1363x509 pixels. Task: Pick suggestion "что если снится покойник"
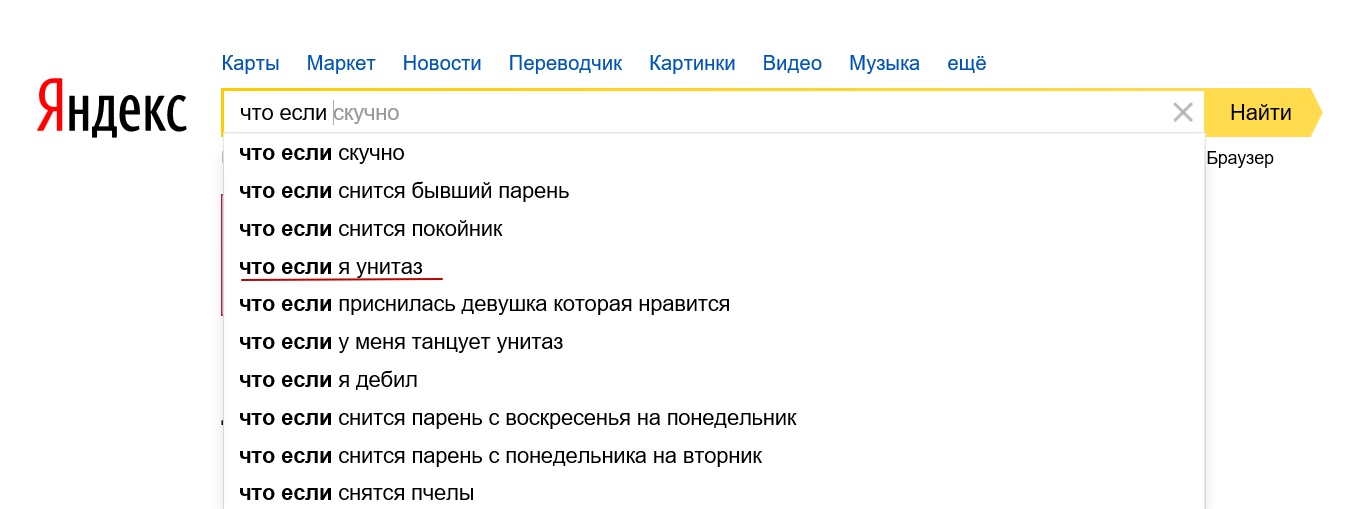coord(714,229)
